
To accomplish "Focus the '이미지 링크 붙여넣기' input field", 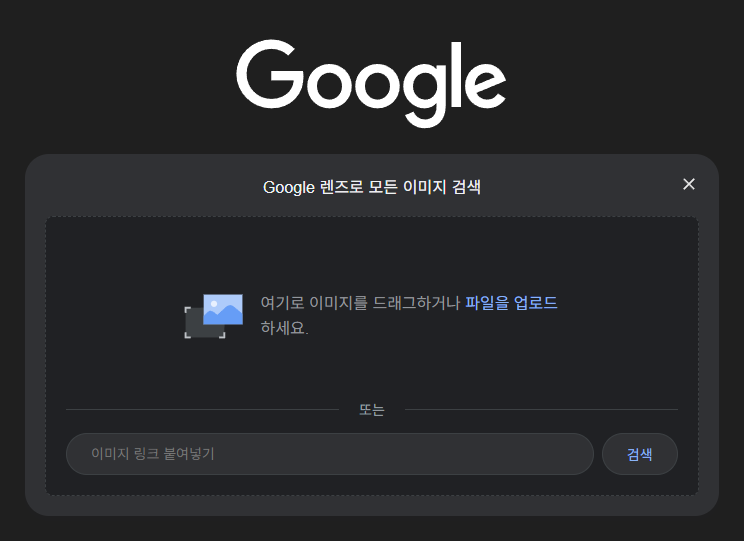I will (x=330, y=454).
